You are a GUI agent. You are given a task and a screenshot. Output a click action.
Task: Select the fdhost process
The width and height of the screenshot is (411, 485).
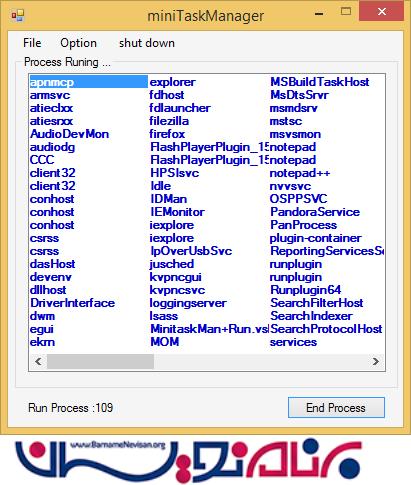(167, 95)
